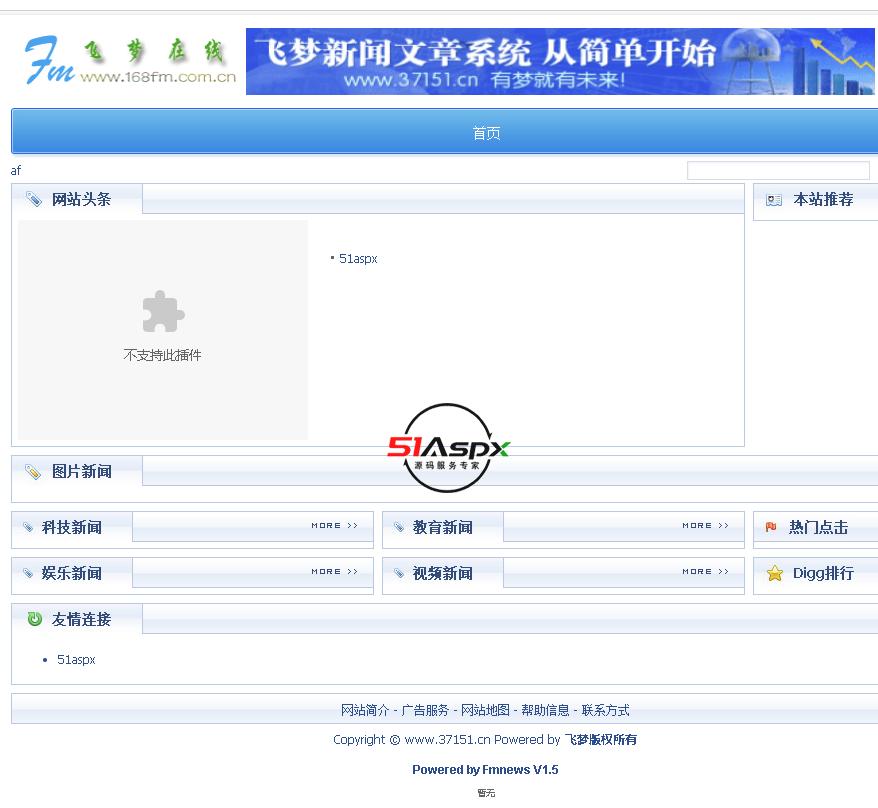Screen dimensions: 878x808
Task: Open MORE for 娱乐新闻
Action: [x=334, y=571]
